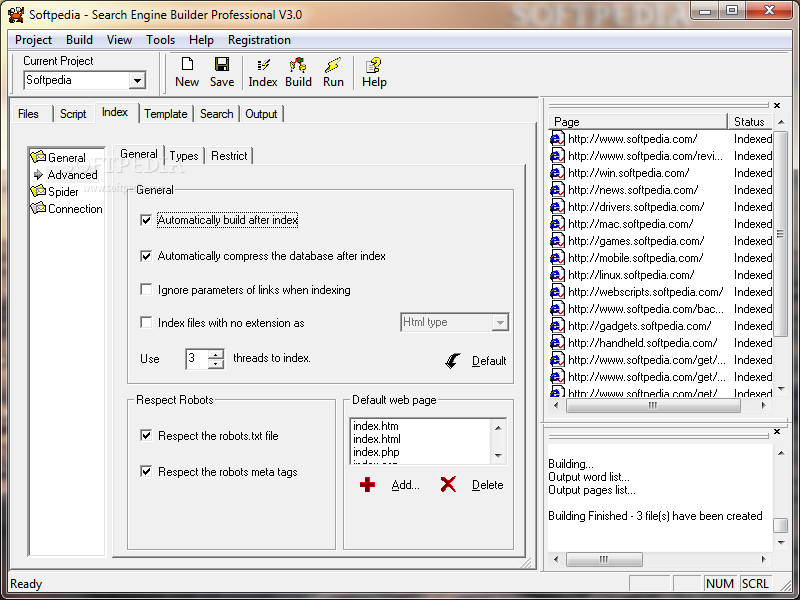Open the Current Project dropdown
Image resolution: width=800 pixels, height=600 pixels.
pyautogui.click(x=137, y=80)
